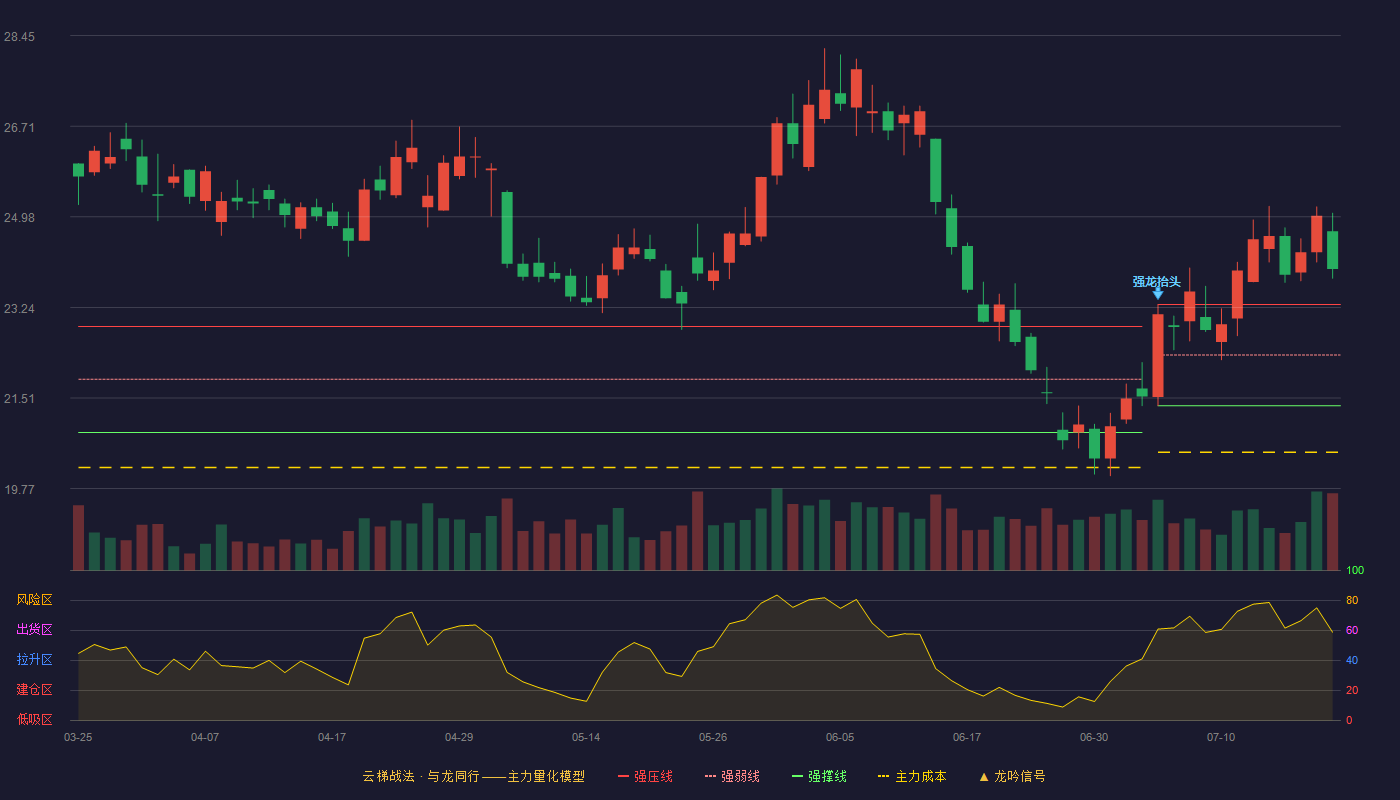Click the 07-10 date label

point(1221,737)
